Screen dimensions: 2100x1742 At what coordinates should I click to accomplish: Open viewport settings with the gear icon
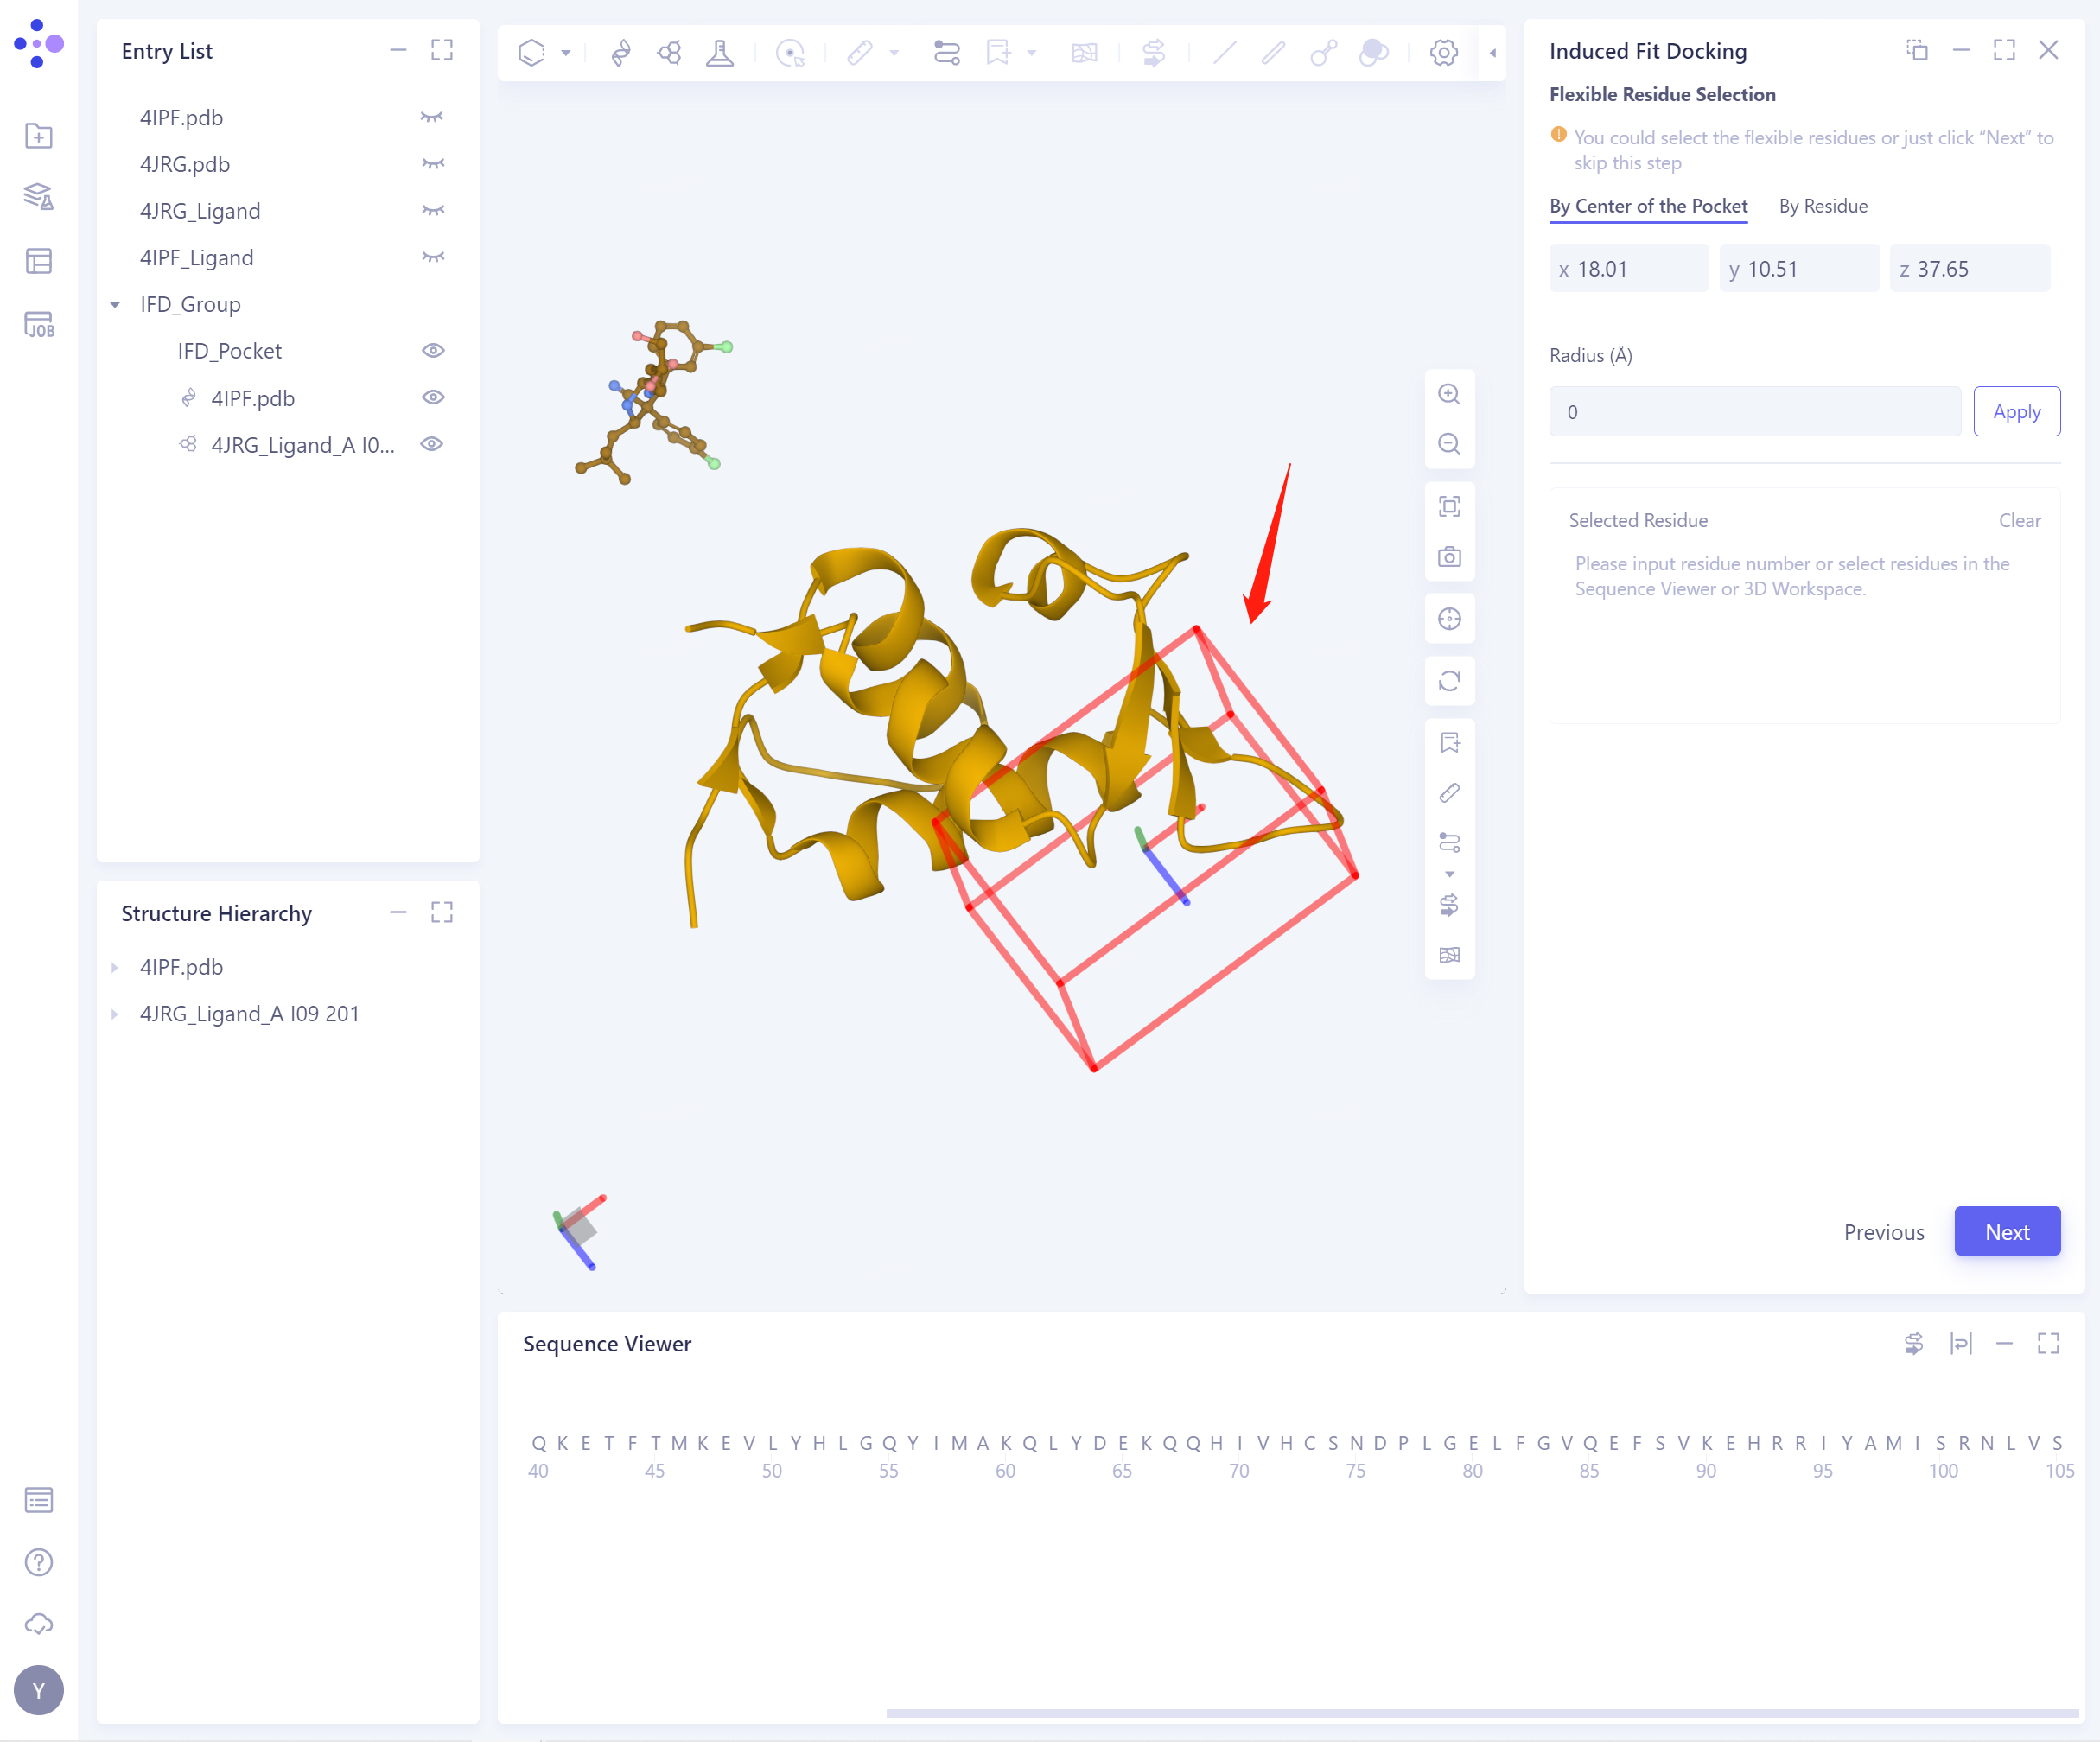(1443, 53)
